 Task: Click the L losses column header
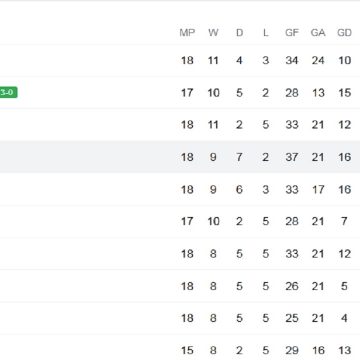pos(265,33)
